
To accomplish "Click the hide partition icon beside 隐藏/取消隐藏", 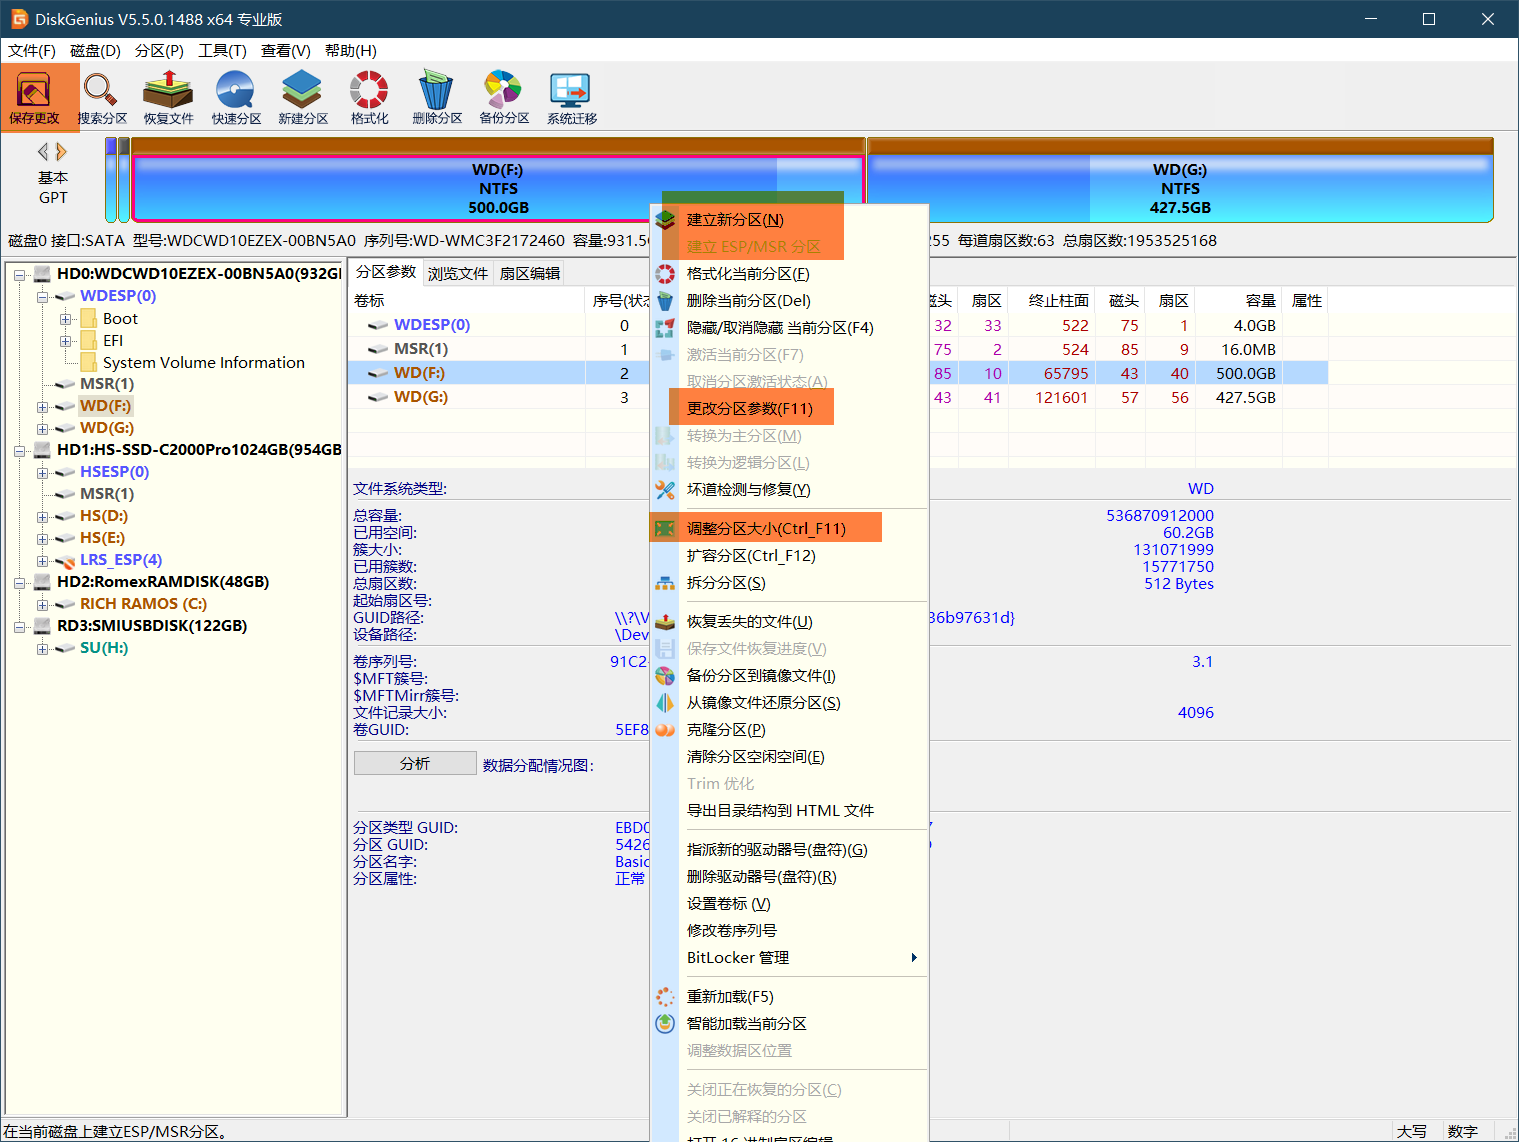I will click(x=665, y=328).
